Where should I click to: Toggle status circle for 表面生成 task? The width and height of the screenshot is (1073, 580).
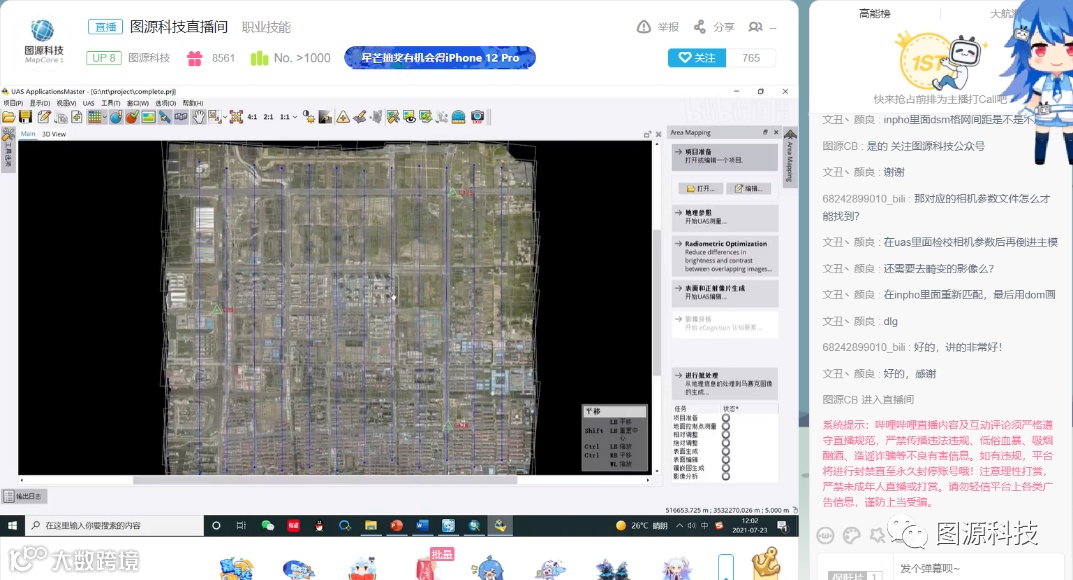click(725, 451)
